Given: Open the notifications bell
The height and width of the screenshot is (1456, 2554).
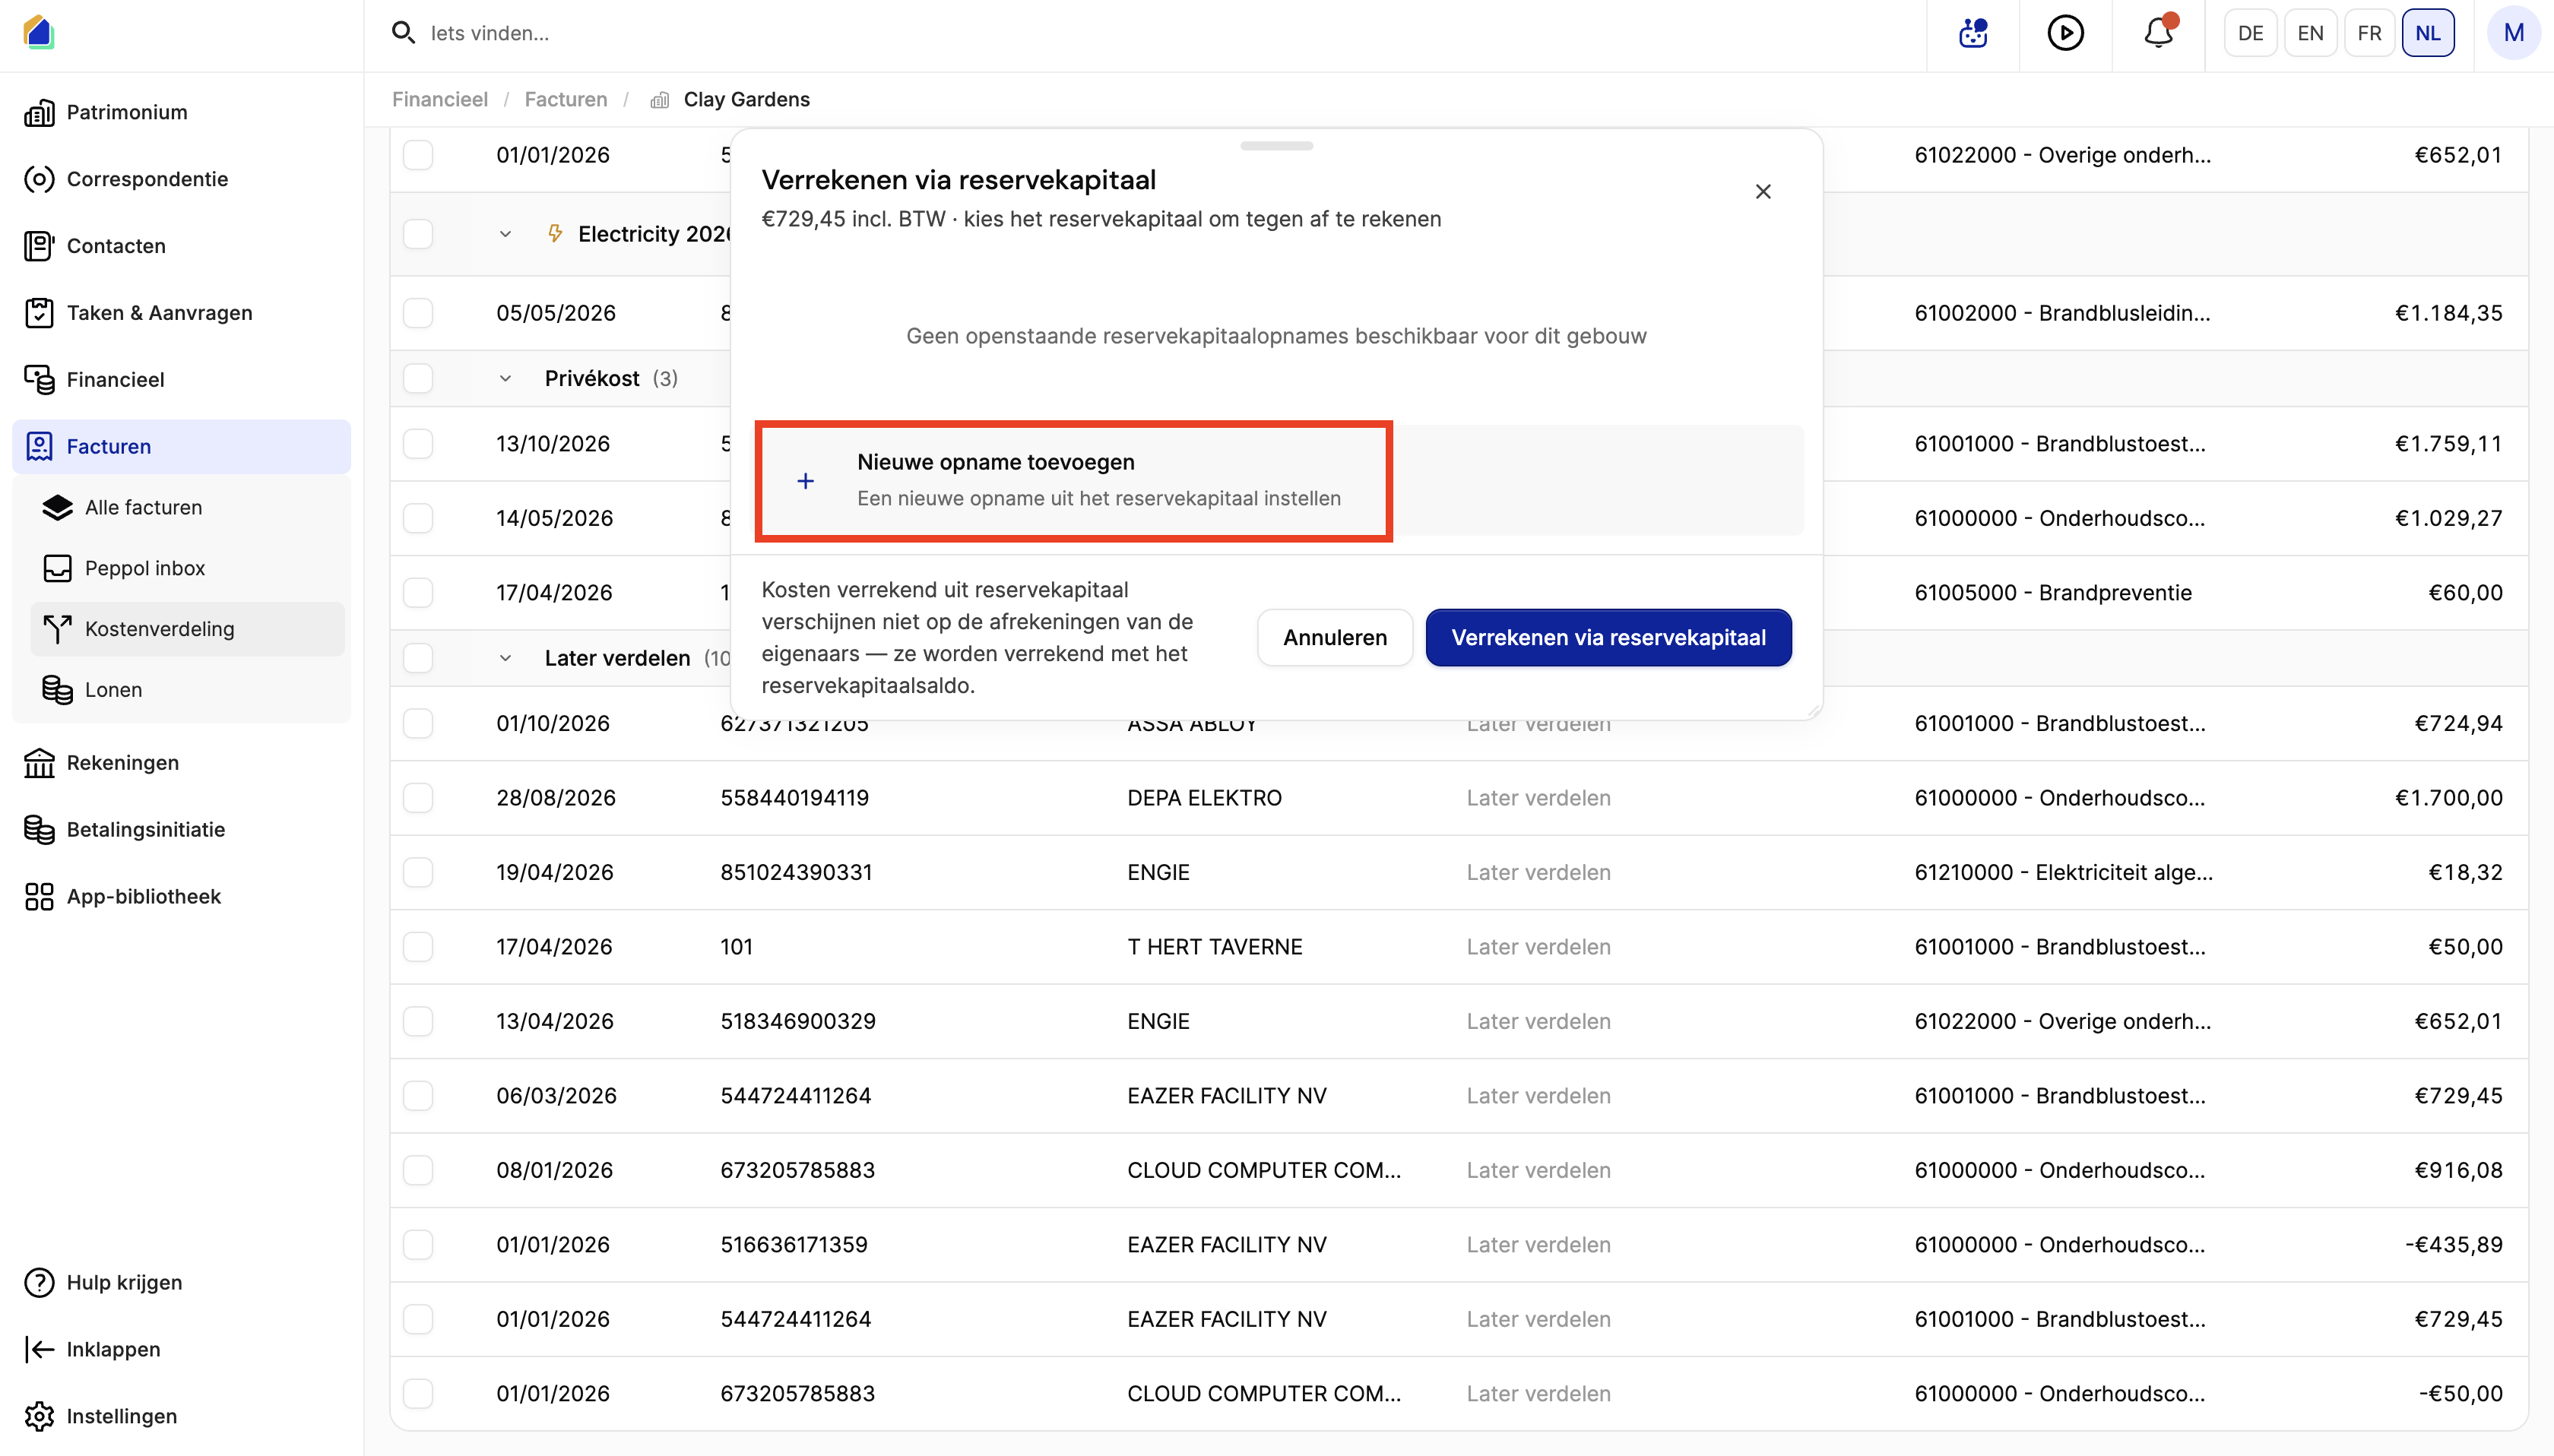Looking at the screenshot, I should coord(2158,33).
